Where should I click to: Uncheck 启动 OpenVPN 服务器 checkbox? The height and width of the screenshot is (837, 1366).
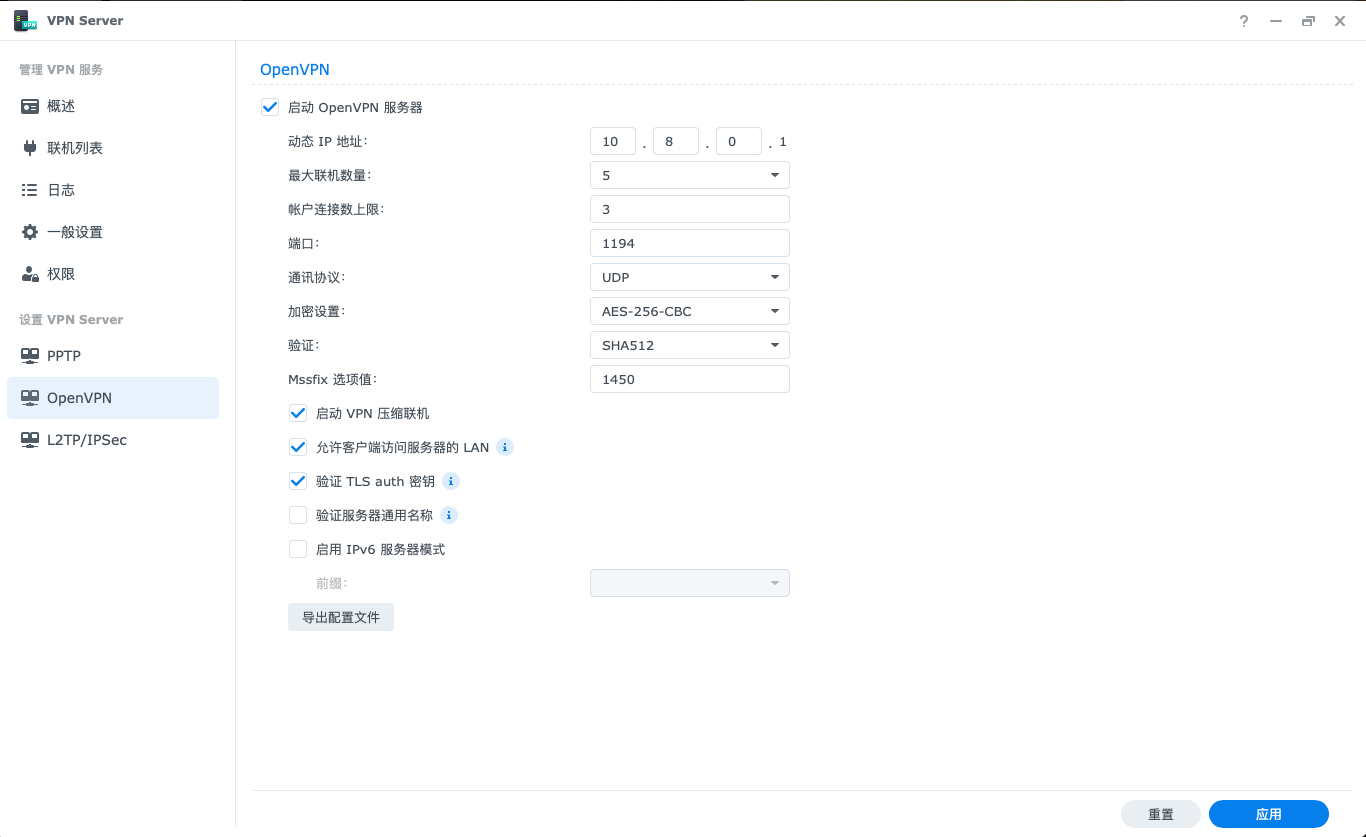[270, 107]
